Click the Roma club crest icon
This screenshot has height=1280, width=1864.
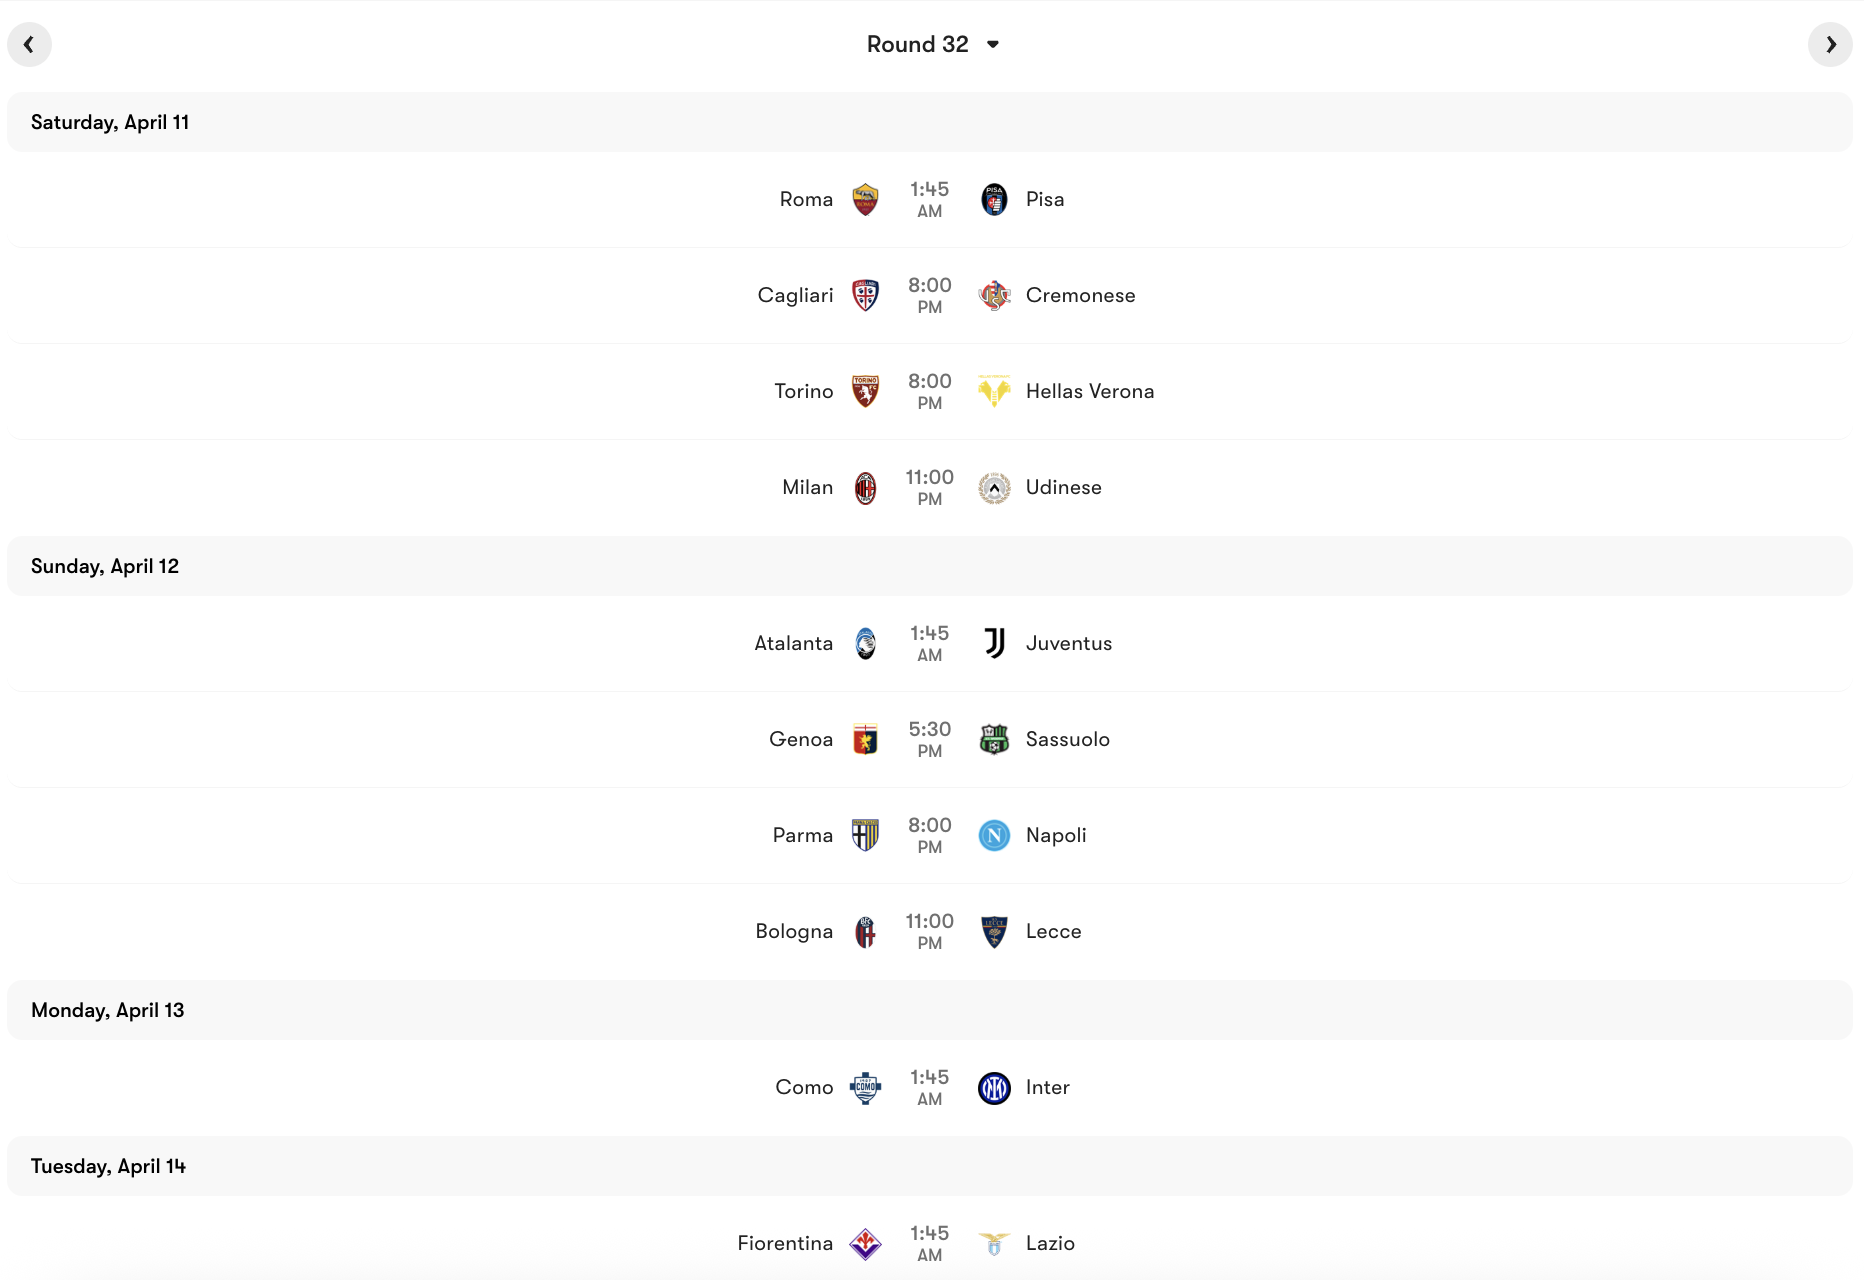[x=865, y=199]
